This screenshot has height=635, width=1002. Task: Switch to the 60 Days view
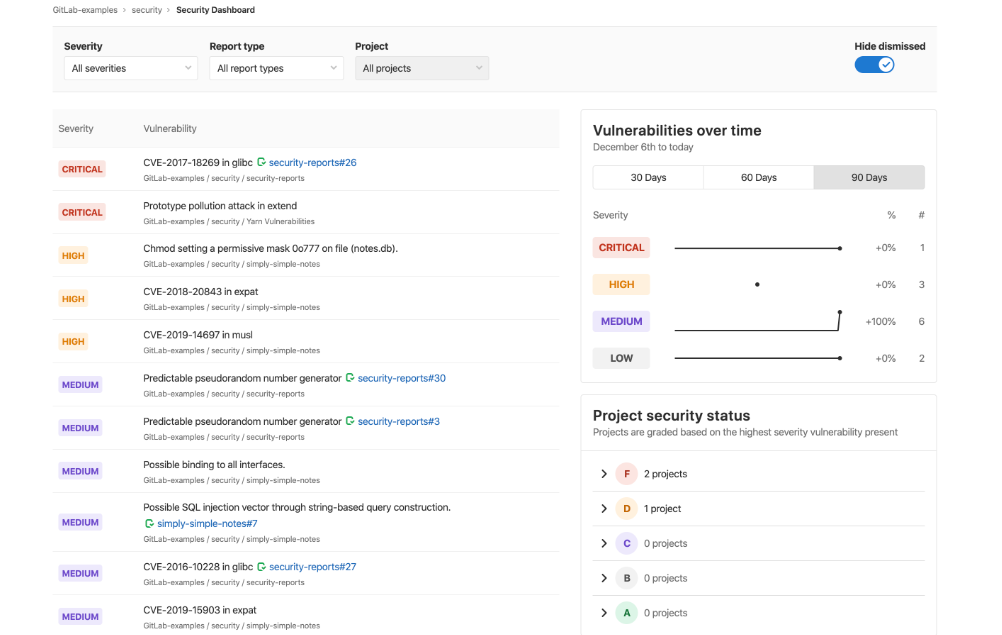pos(758,177)
